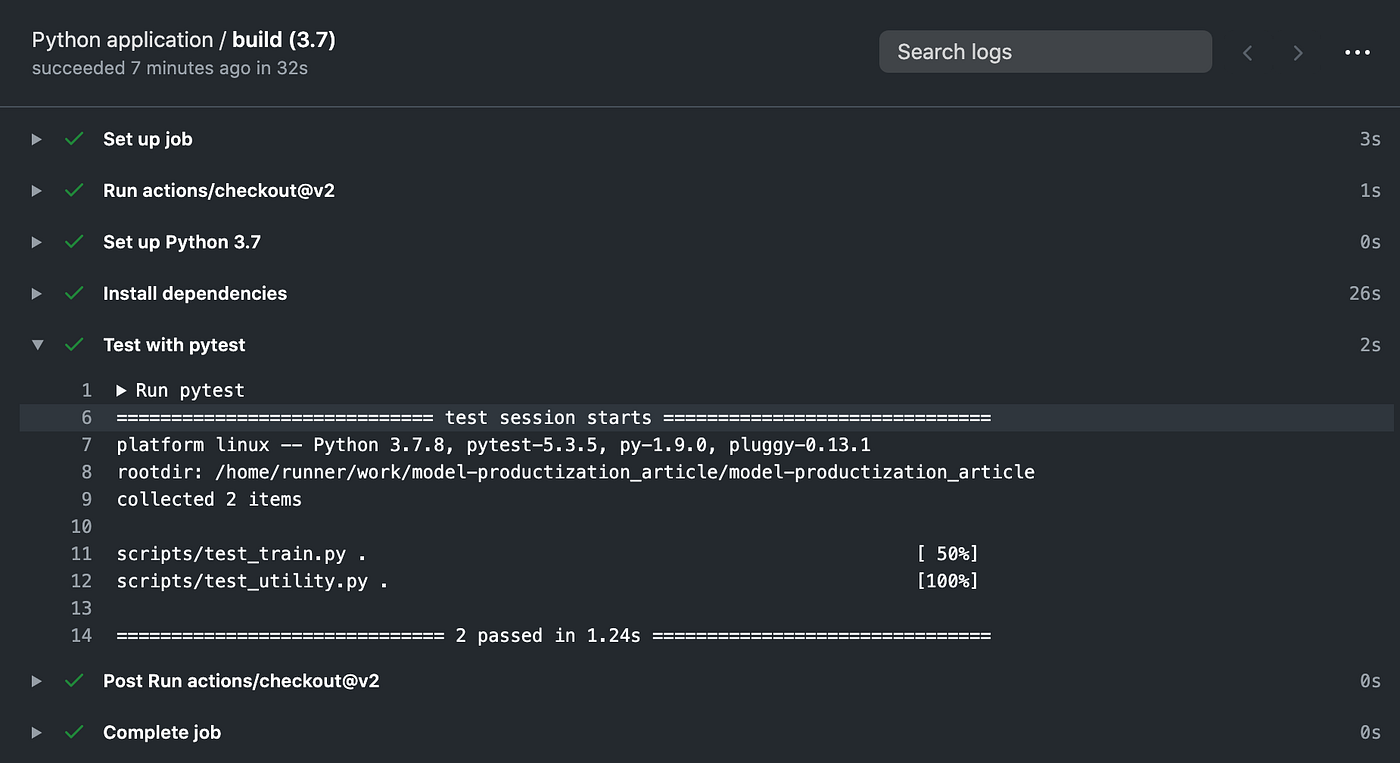Click the Search logs input field
Screen dimensions: 1400x763
[1044, 52]
